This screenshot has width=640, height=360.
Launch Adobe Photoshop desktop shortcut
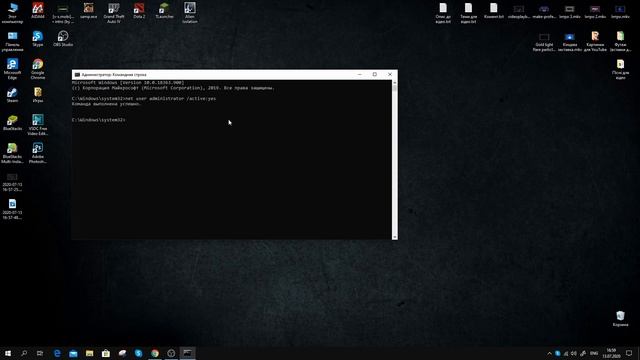tap(38, 153)
